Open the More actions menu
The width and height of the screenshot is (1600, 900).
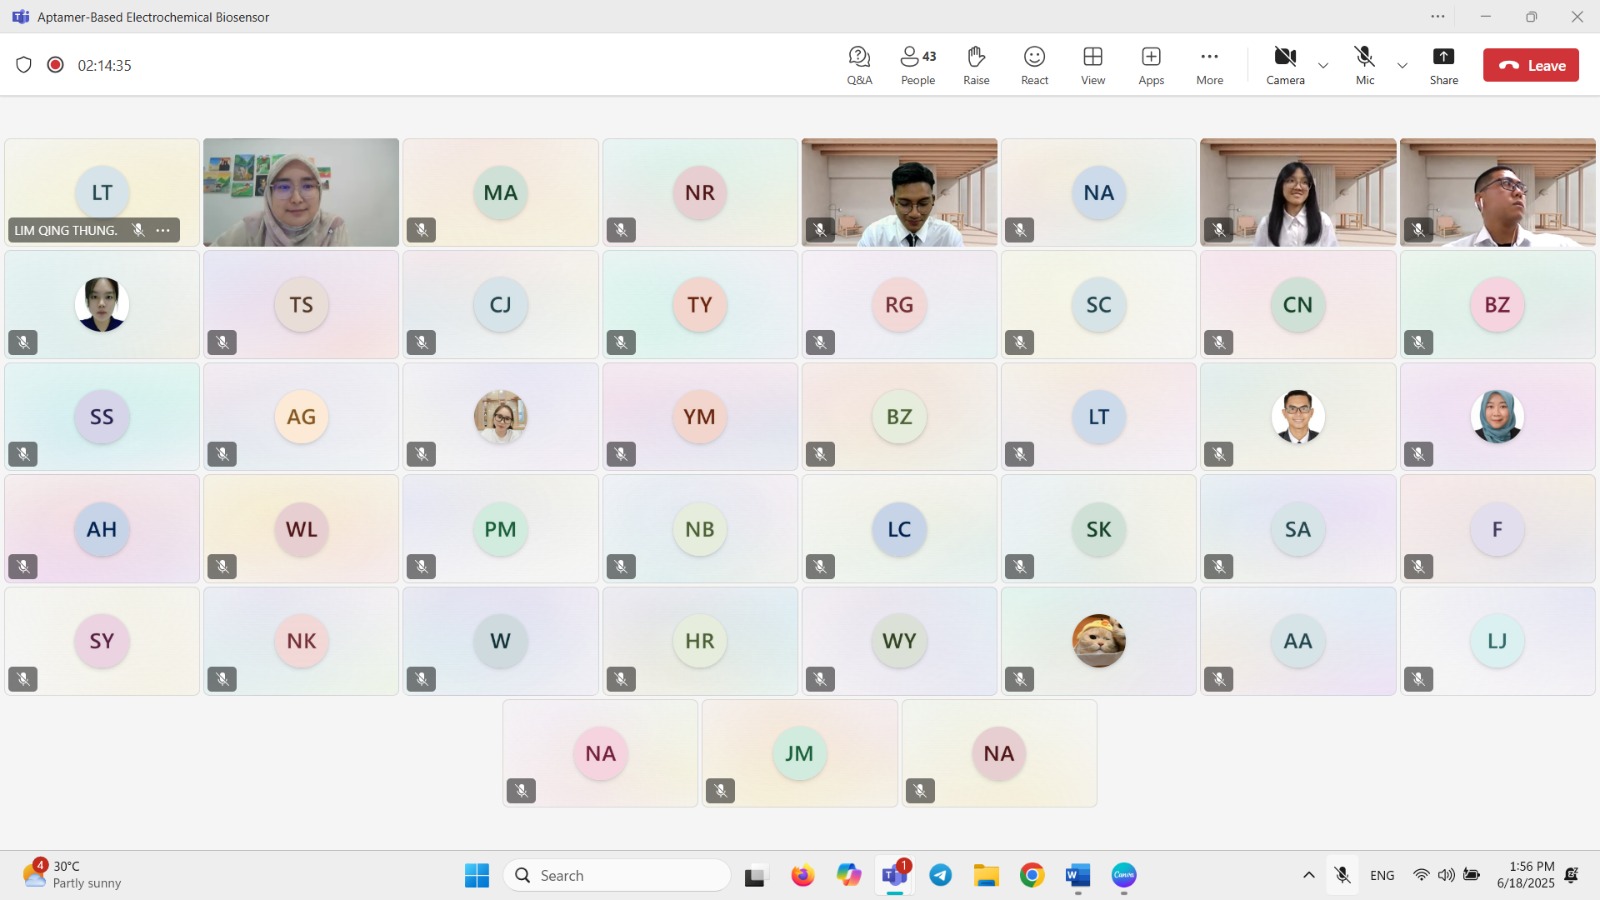coord(1209,65)
